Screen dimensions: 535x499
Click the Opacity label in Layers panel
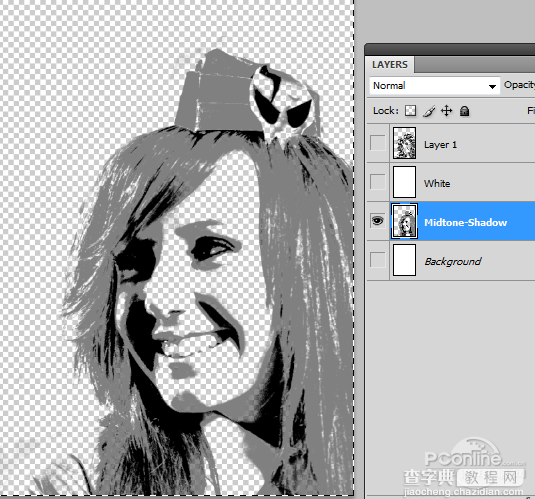click(x=519, y=85)
